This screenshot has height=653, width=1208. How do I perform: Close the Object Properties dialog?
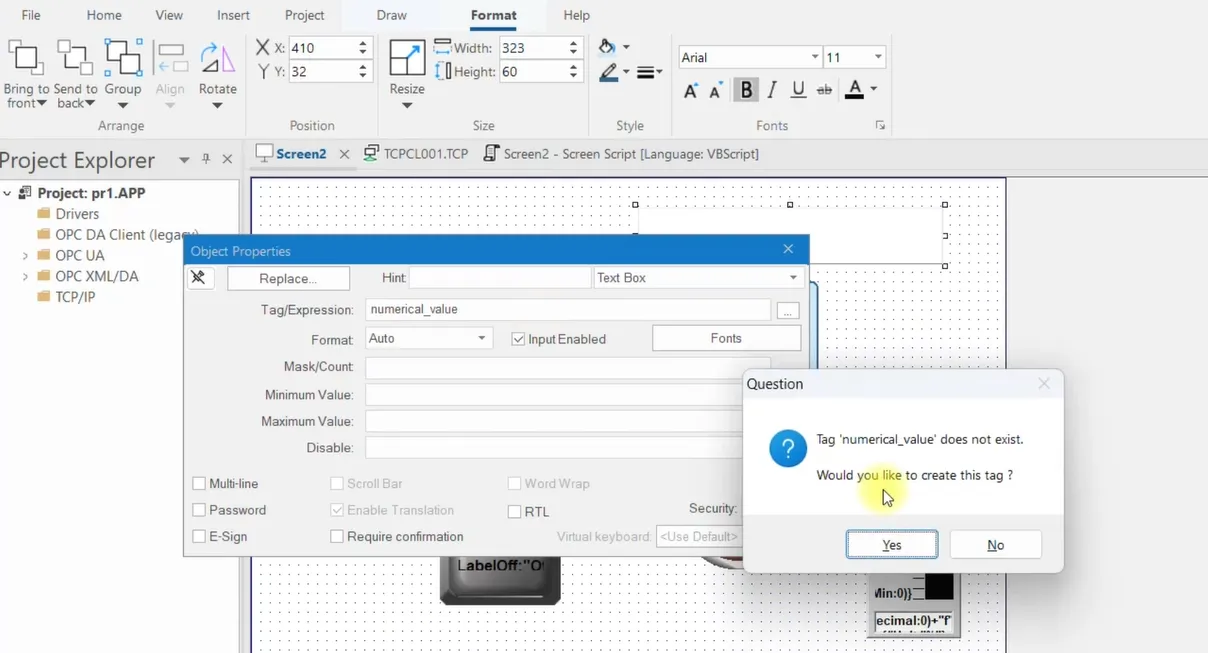(x=788, y=249)
